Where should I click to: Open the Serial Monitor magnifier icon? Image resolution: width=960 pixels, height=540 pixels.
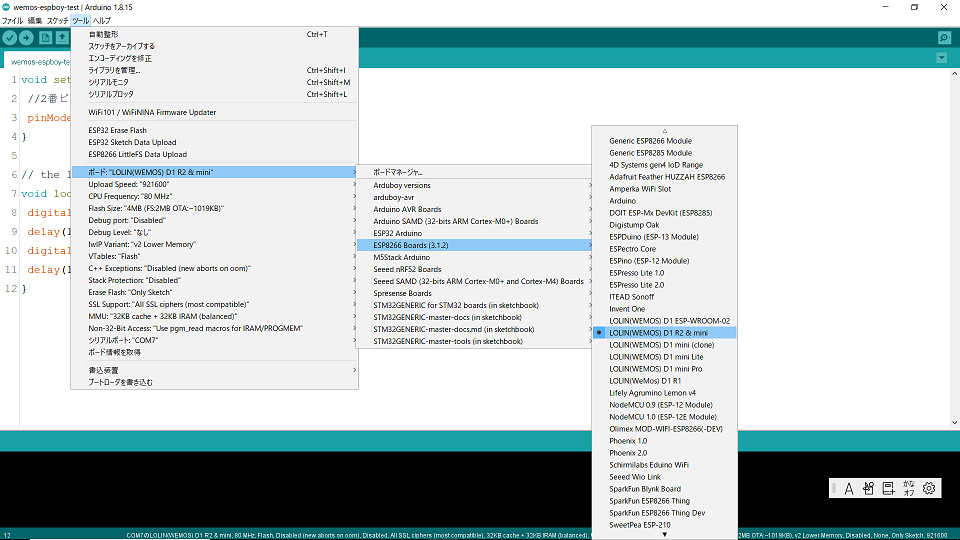tap(944, 38)
